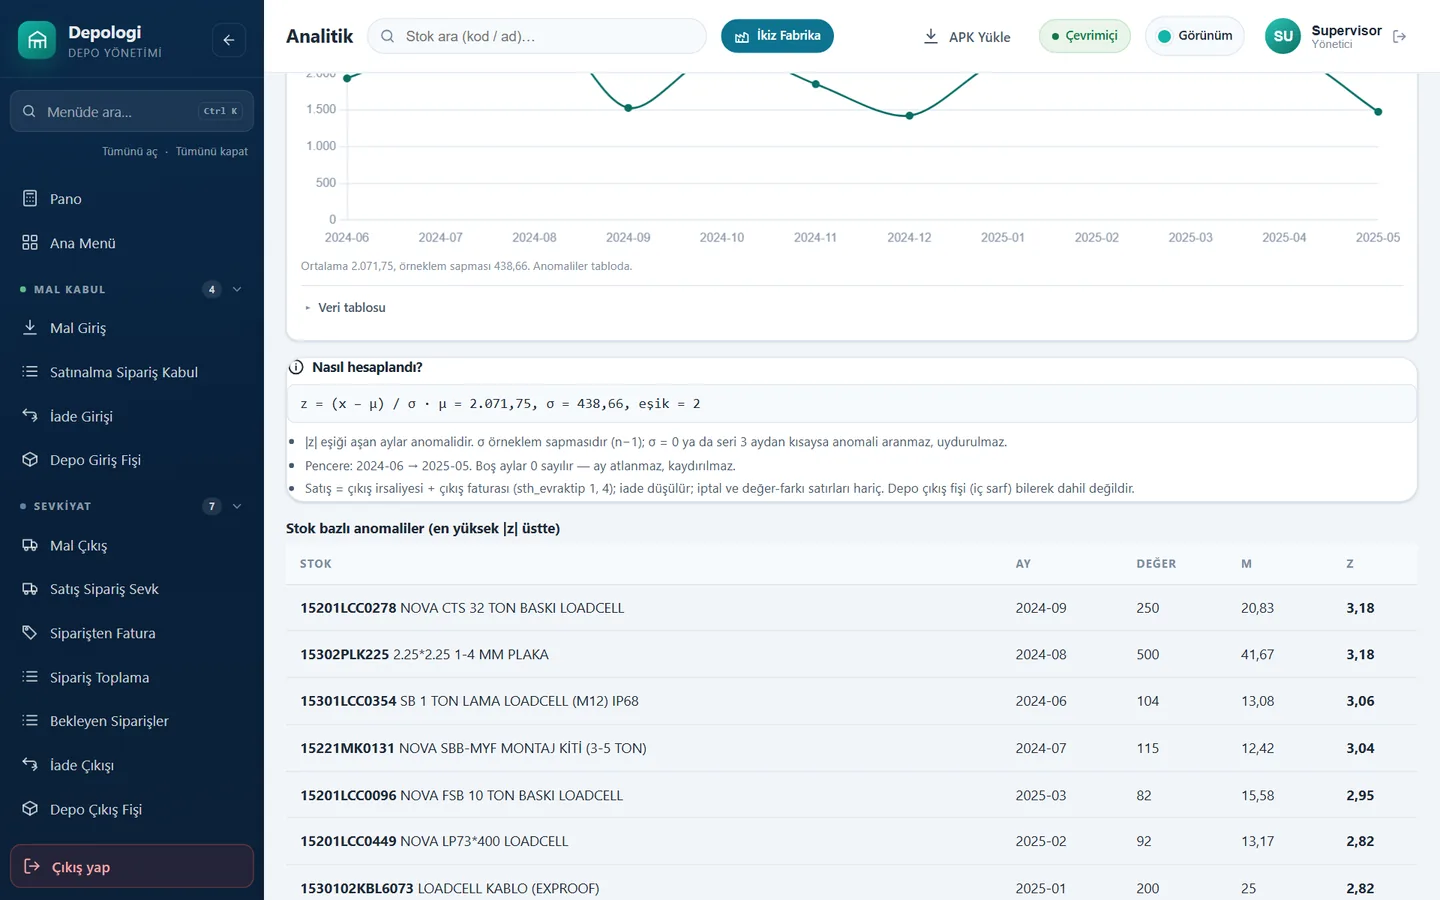Collapse the sidebar with the back arrow

[x=229, y=40]
